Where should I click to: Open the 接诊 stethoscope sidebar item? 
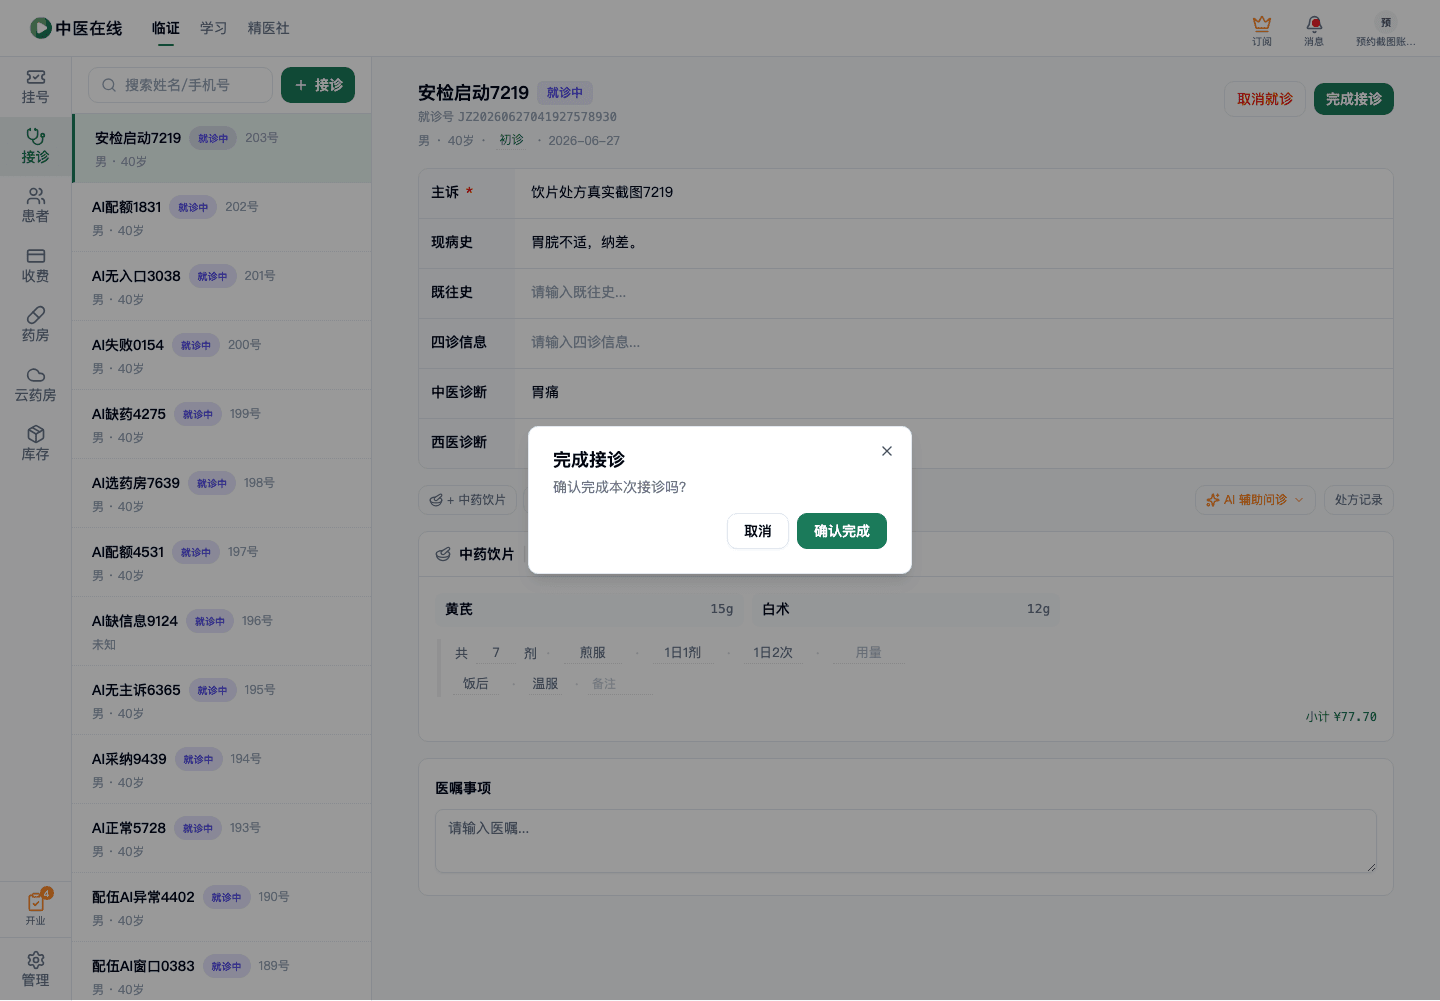point(35,146)
